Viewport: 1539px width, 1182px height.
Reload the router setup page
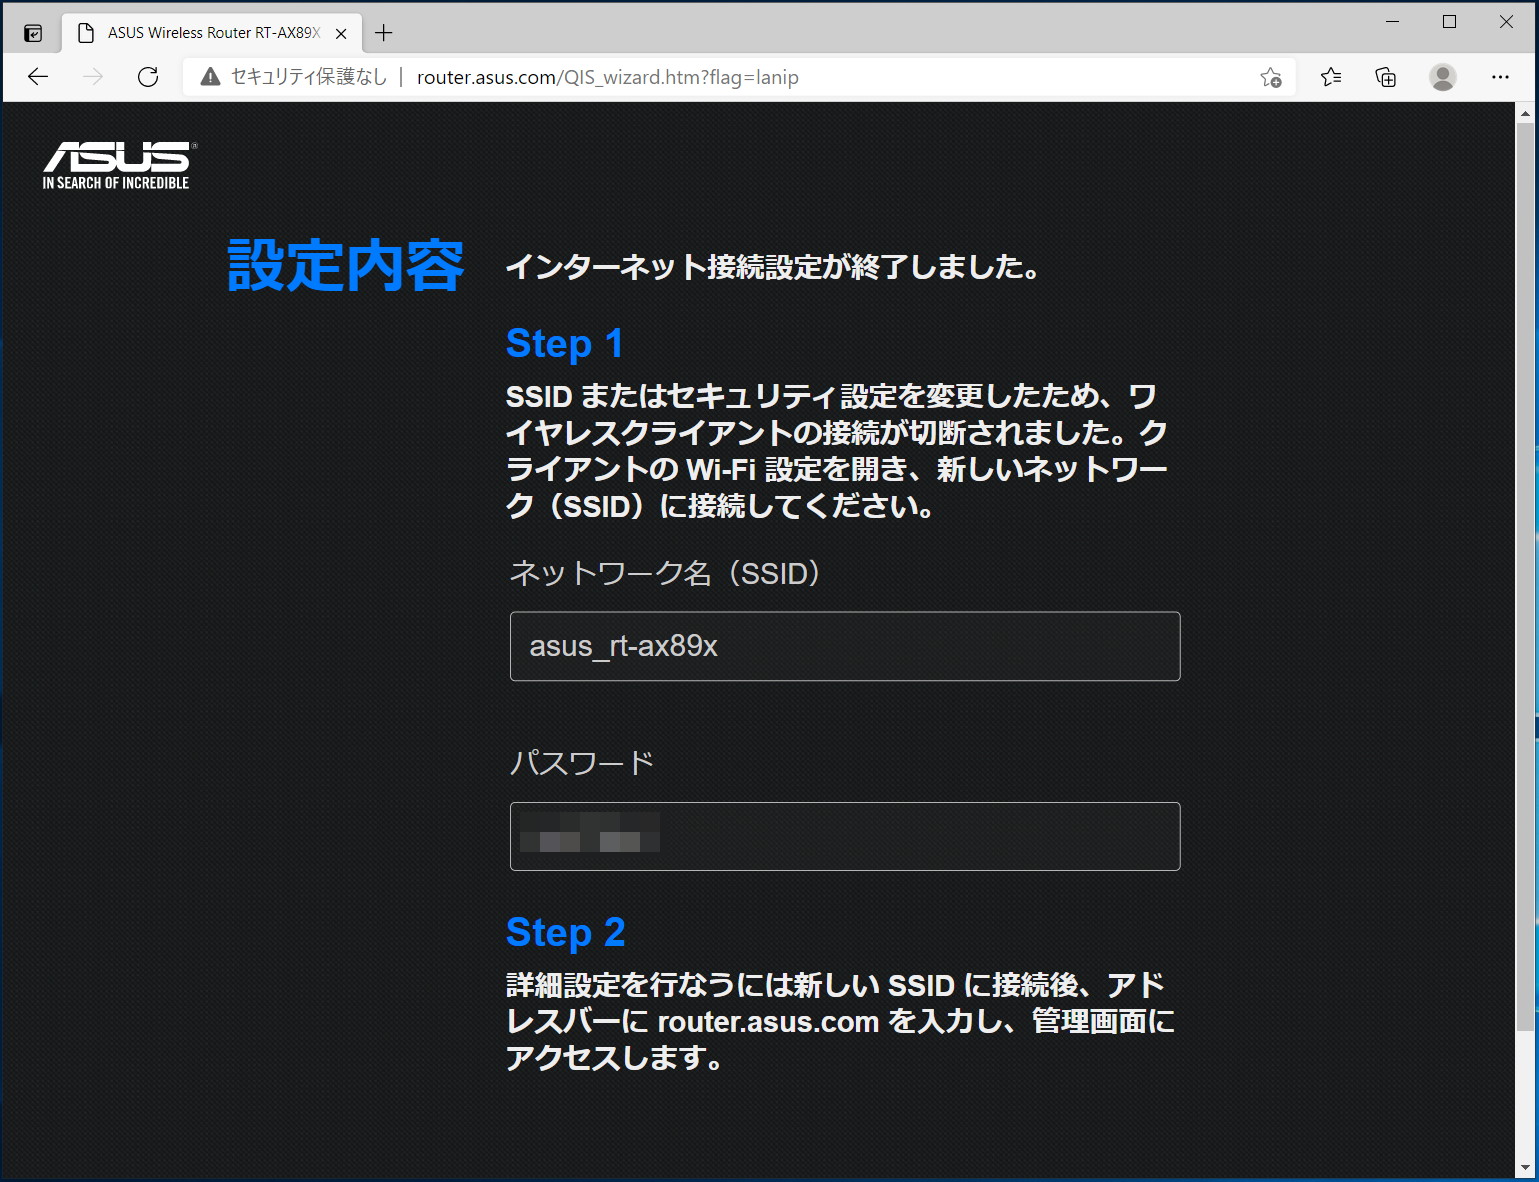(x=148, y=77)
